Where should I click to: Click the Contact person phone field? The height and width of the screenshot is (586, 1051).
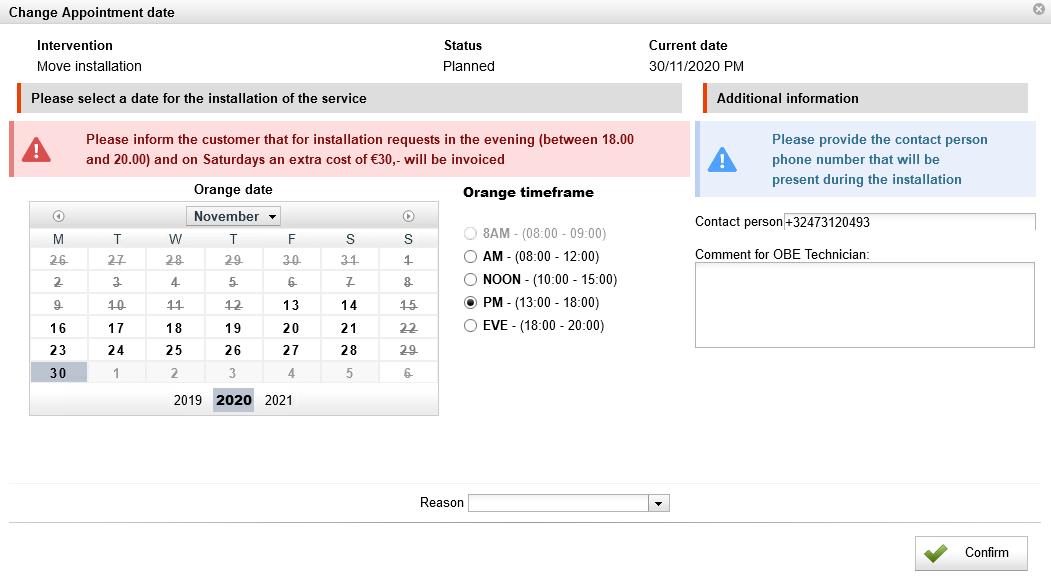pyautogui.click(x=909, y=222)
